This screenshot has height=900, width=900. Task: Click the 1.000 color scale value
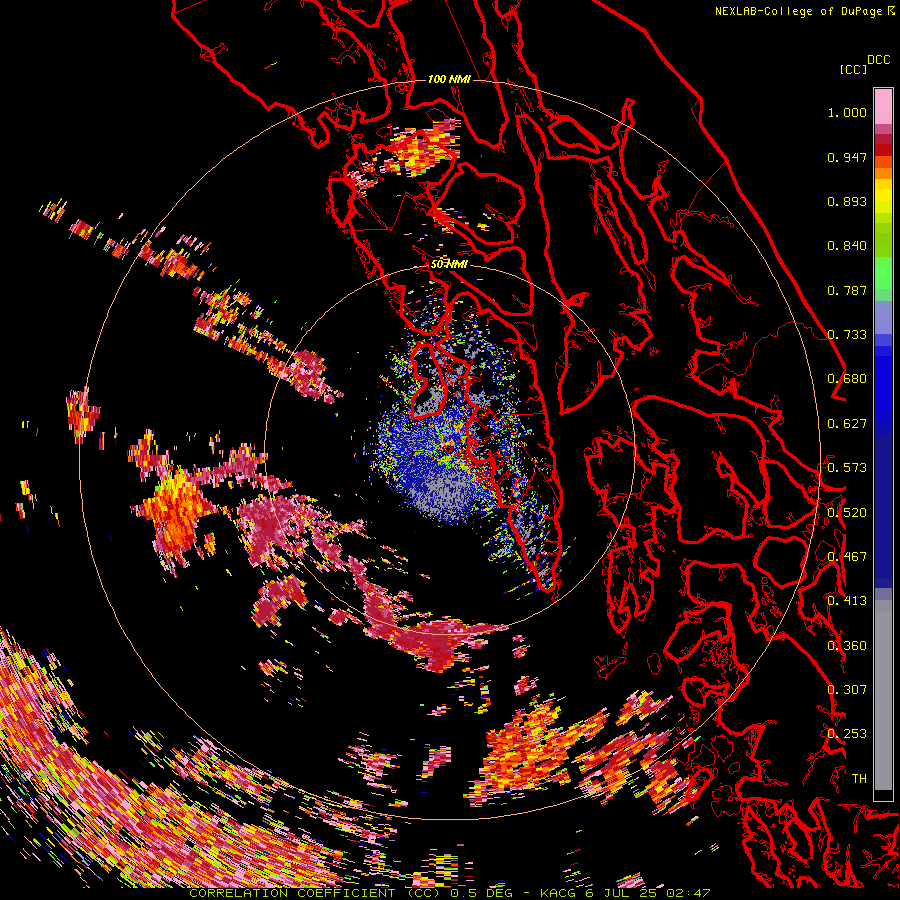[847, 112]
